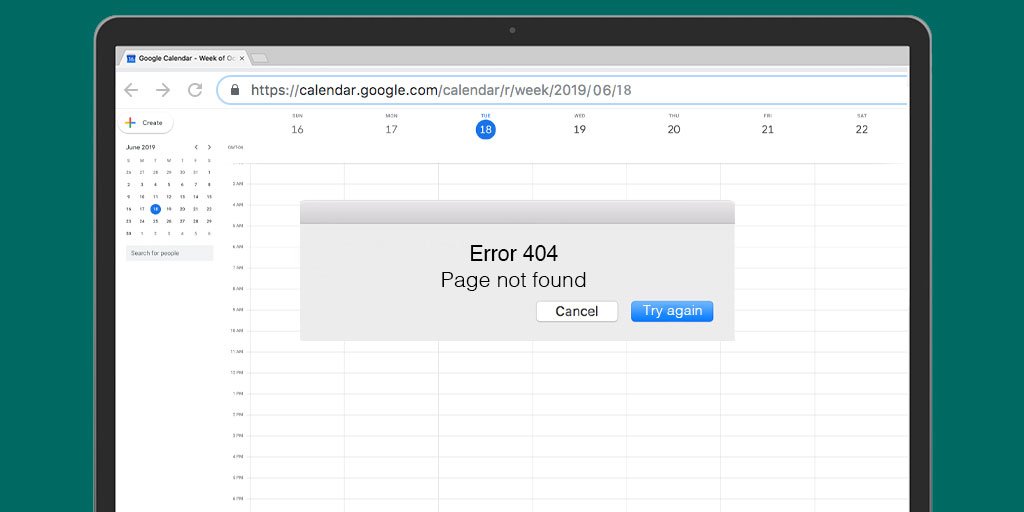
Task: Go to previous month in mini calendar
Action: pyautogui.click(x=196, y=147)
